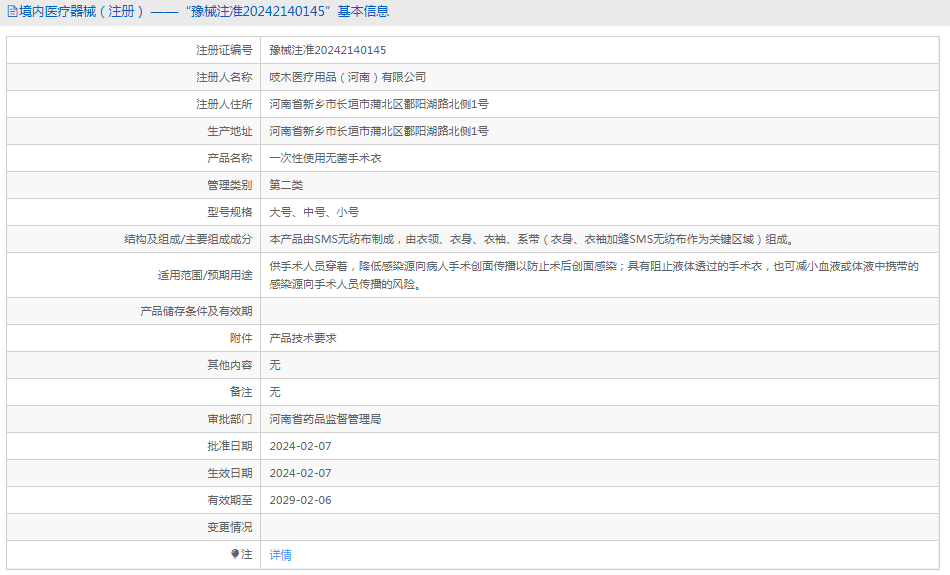950x575 pixels.
Task: Select the 无 value in 其他内容 row
Action: [275, 365]
